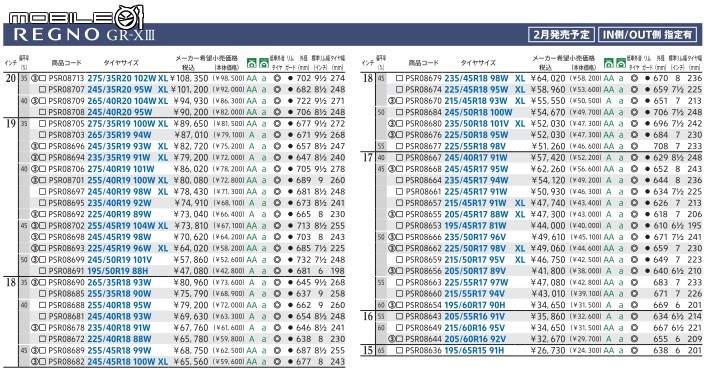Image resolution: width=704 pixels, height=370 pixels.
Task: Click the price ¥89,650
Action: 191,123
